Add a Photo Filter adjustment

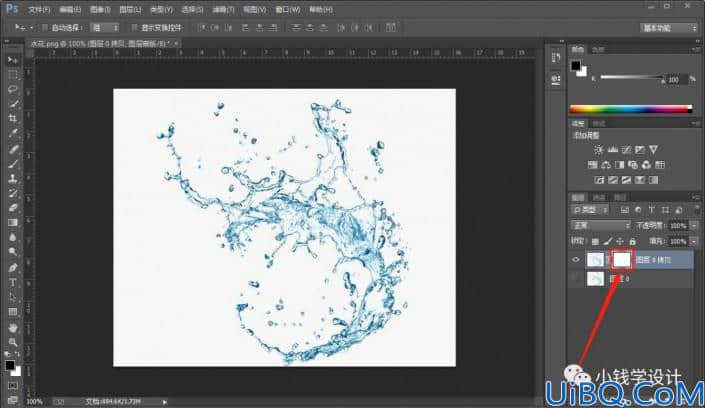(633, 165)
